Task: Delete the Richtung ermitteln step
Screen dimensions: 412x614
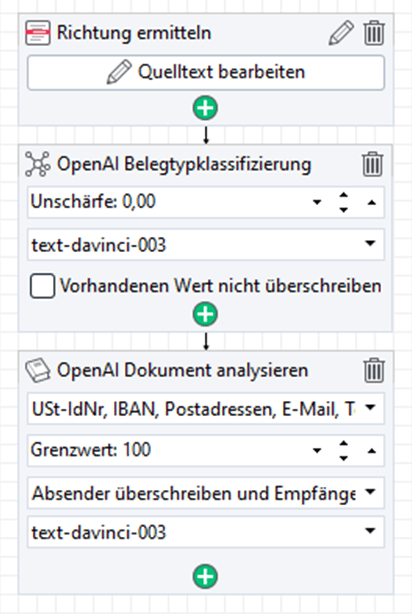Action: (374, 33)
